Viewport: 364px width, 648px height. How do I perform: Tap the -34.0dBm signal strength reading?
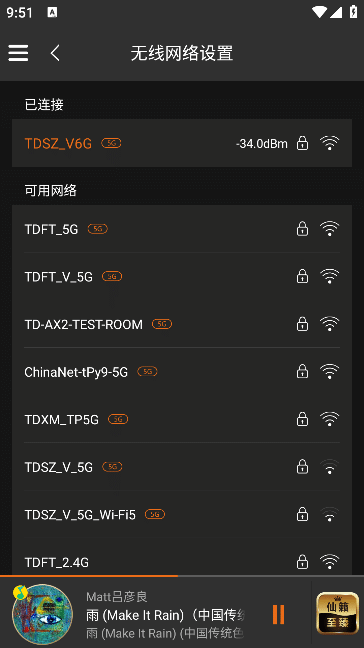pyautogui.click(x=262, y=144)
